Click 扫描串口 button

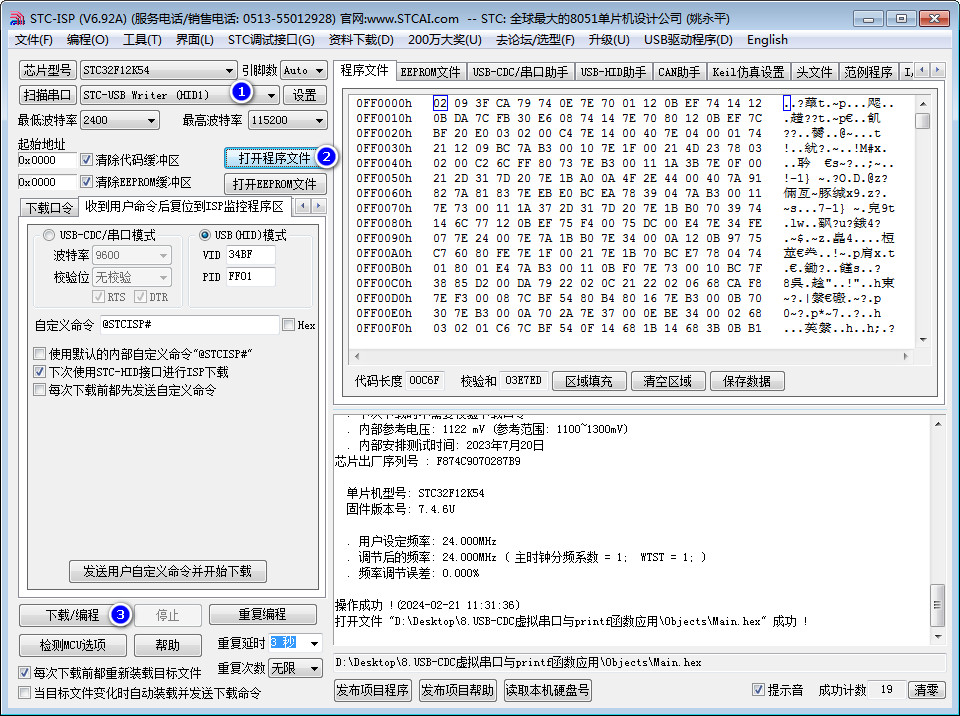pyautogui.click(x=47, y=95)
